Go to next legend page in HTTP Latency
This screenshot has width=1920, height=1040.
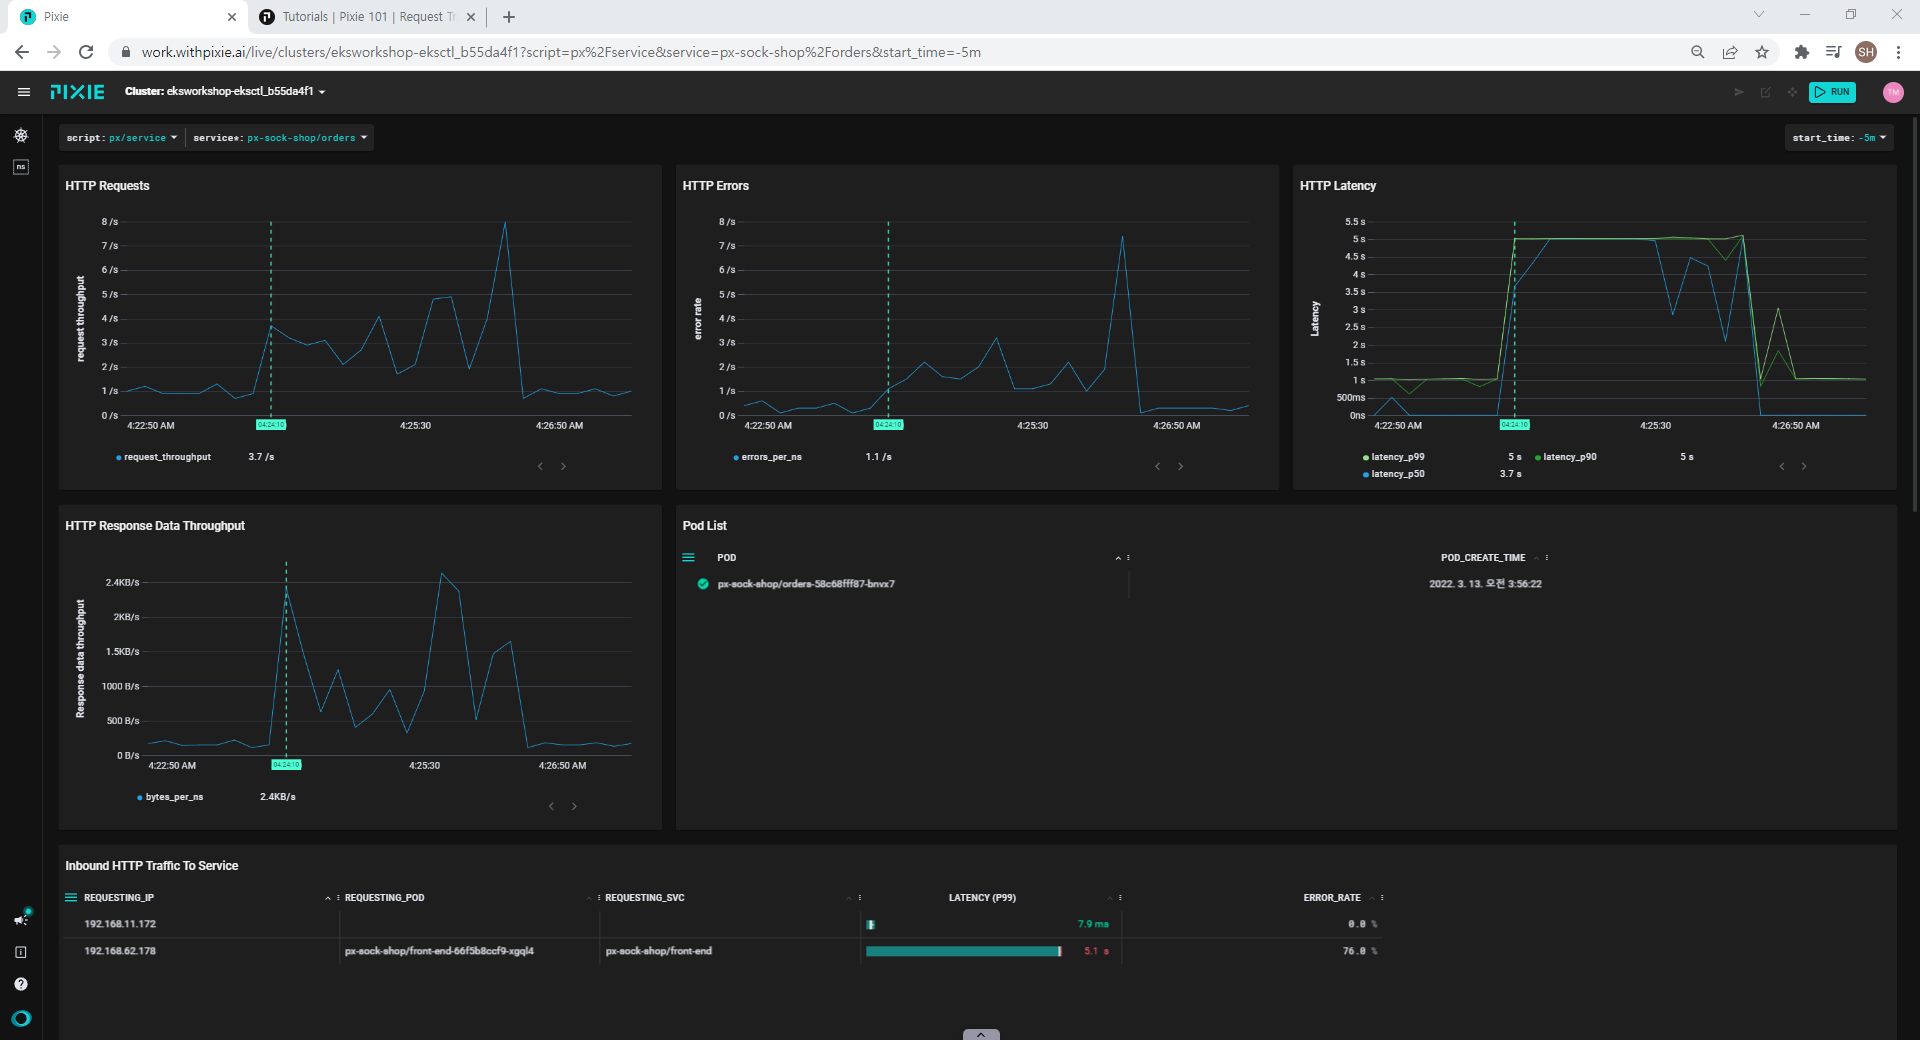1804,466
